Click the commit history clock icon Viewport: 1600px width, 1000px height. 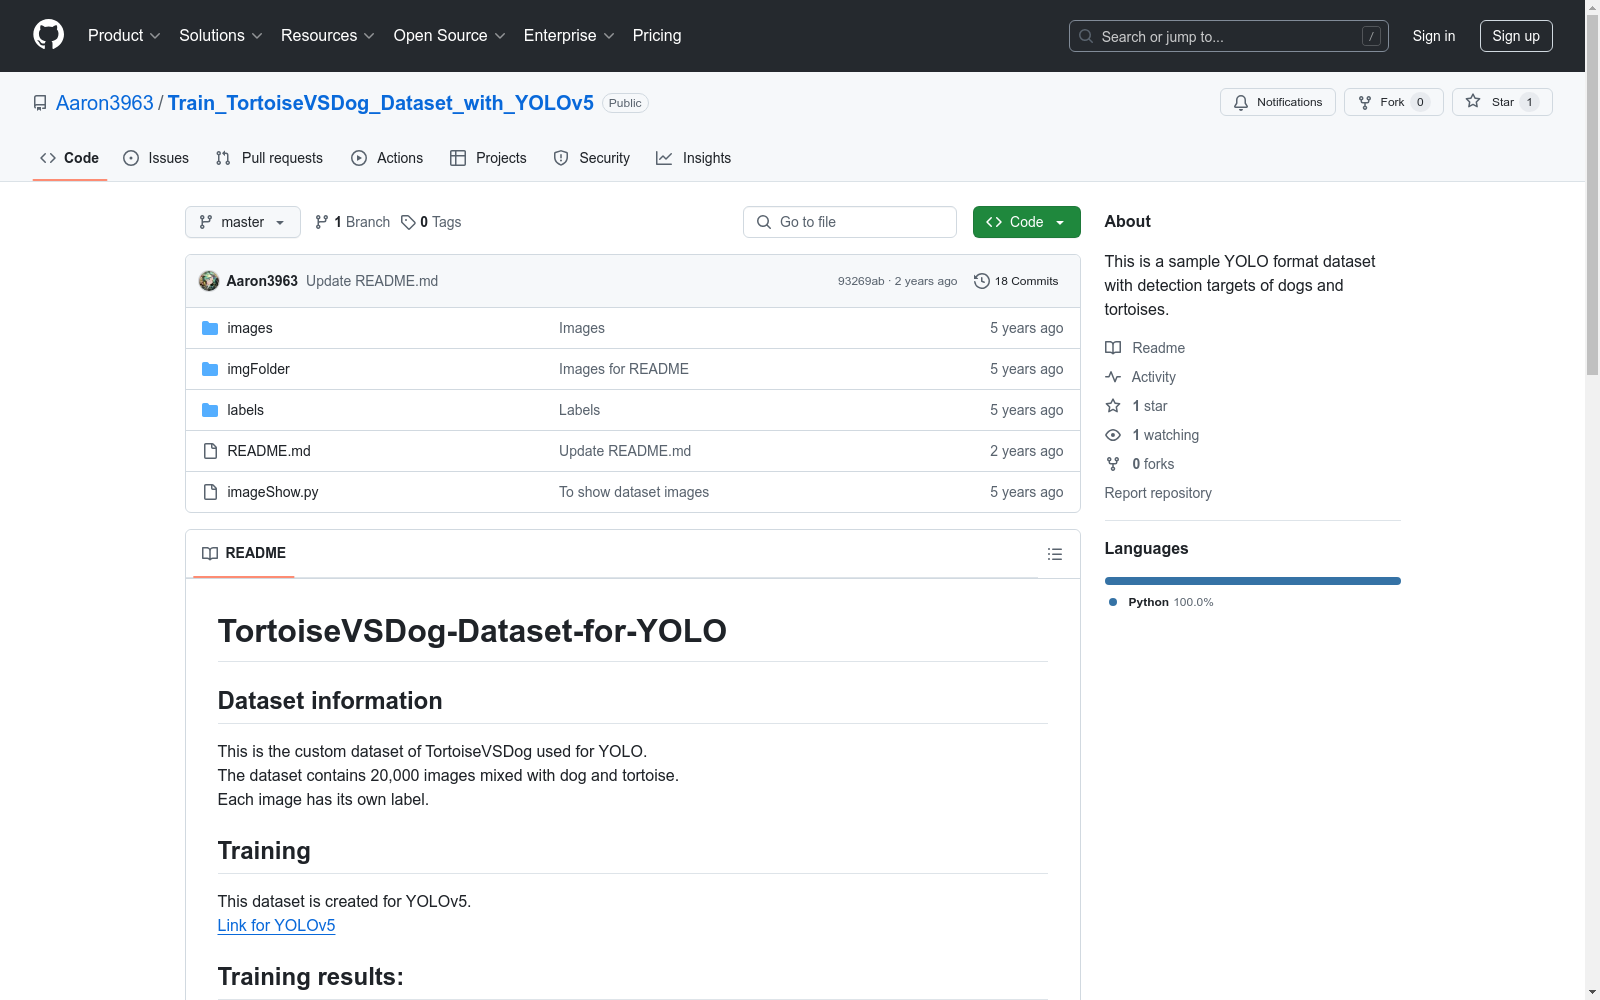tap(982, 281)
